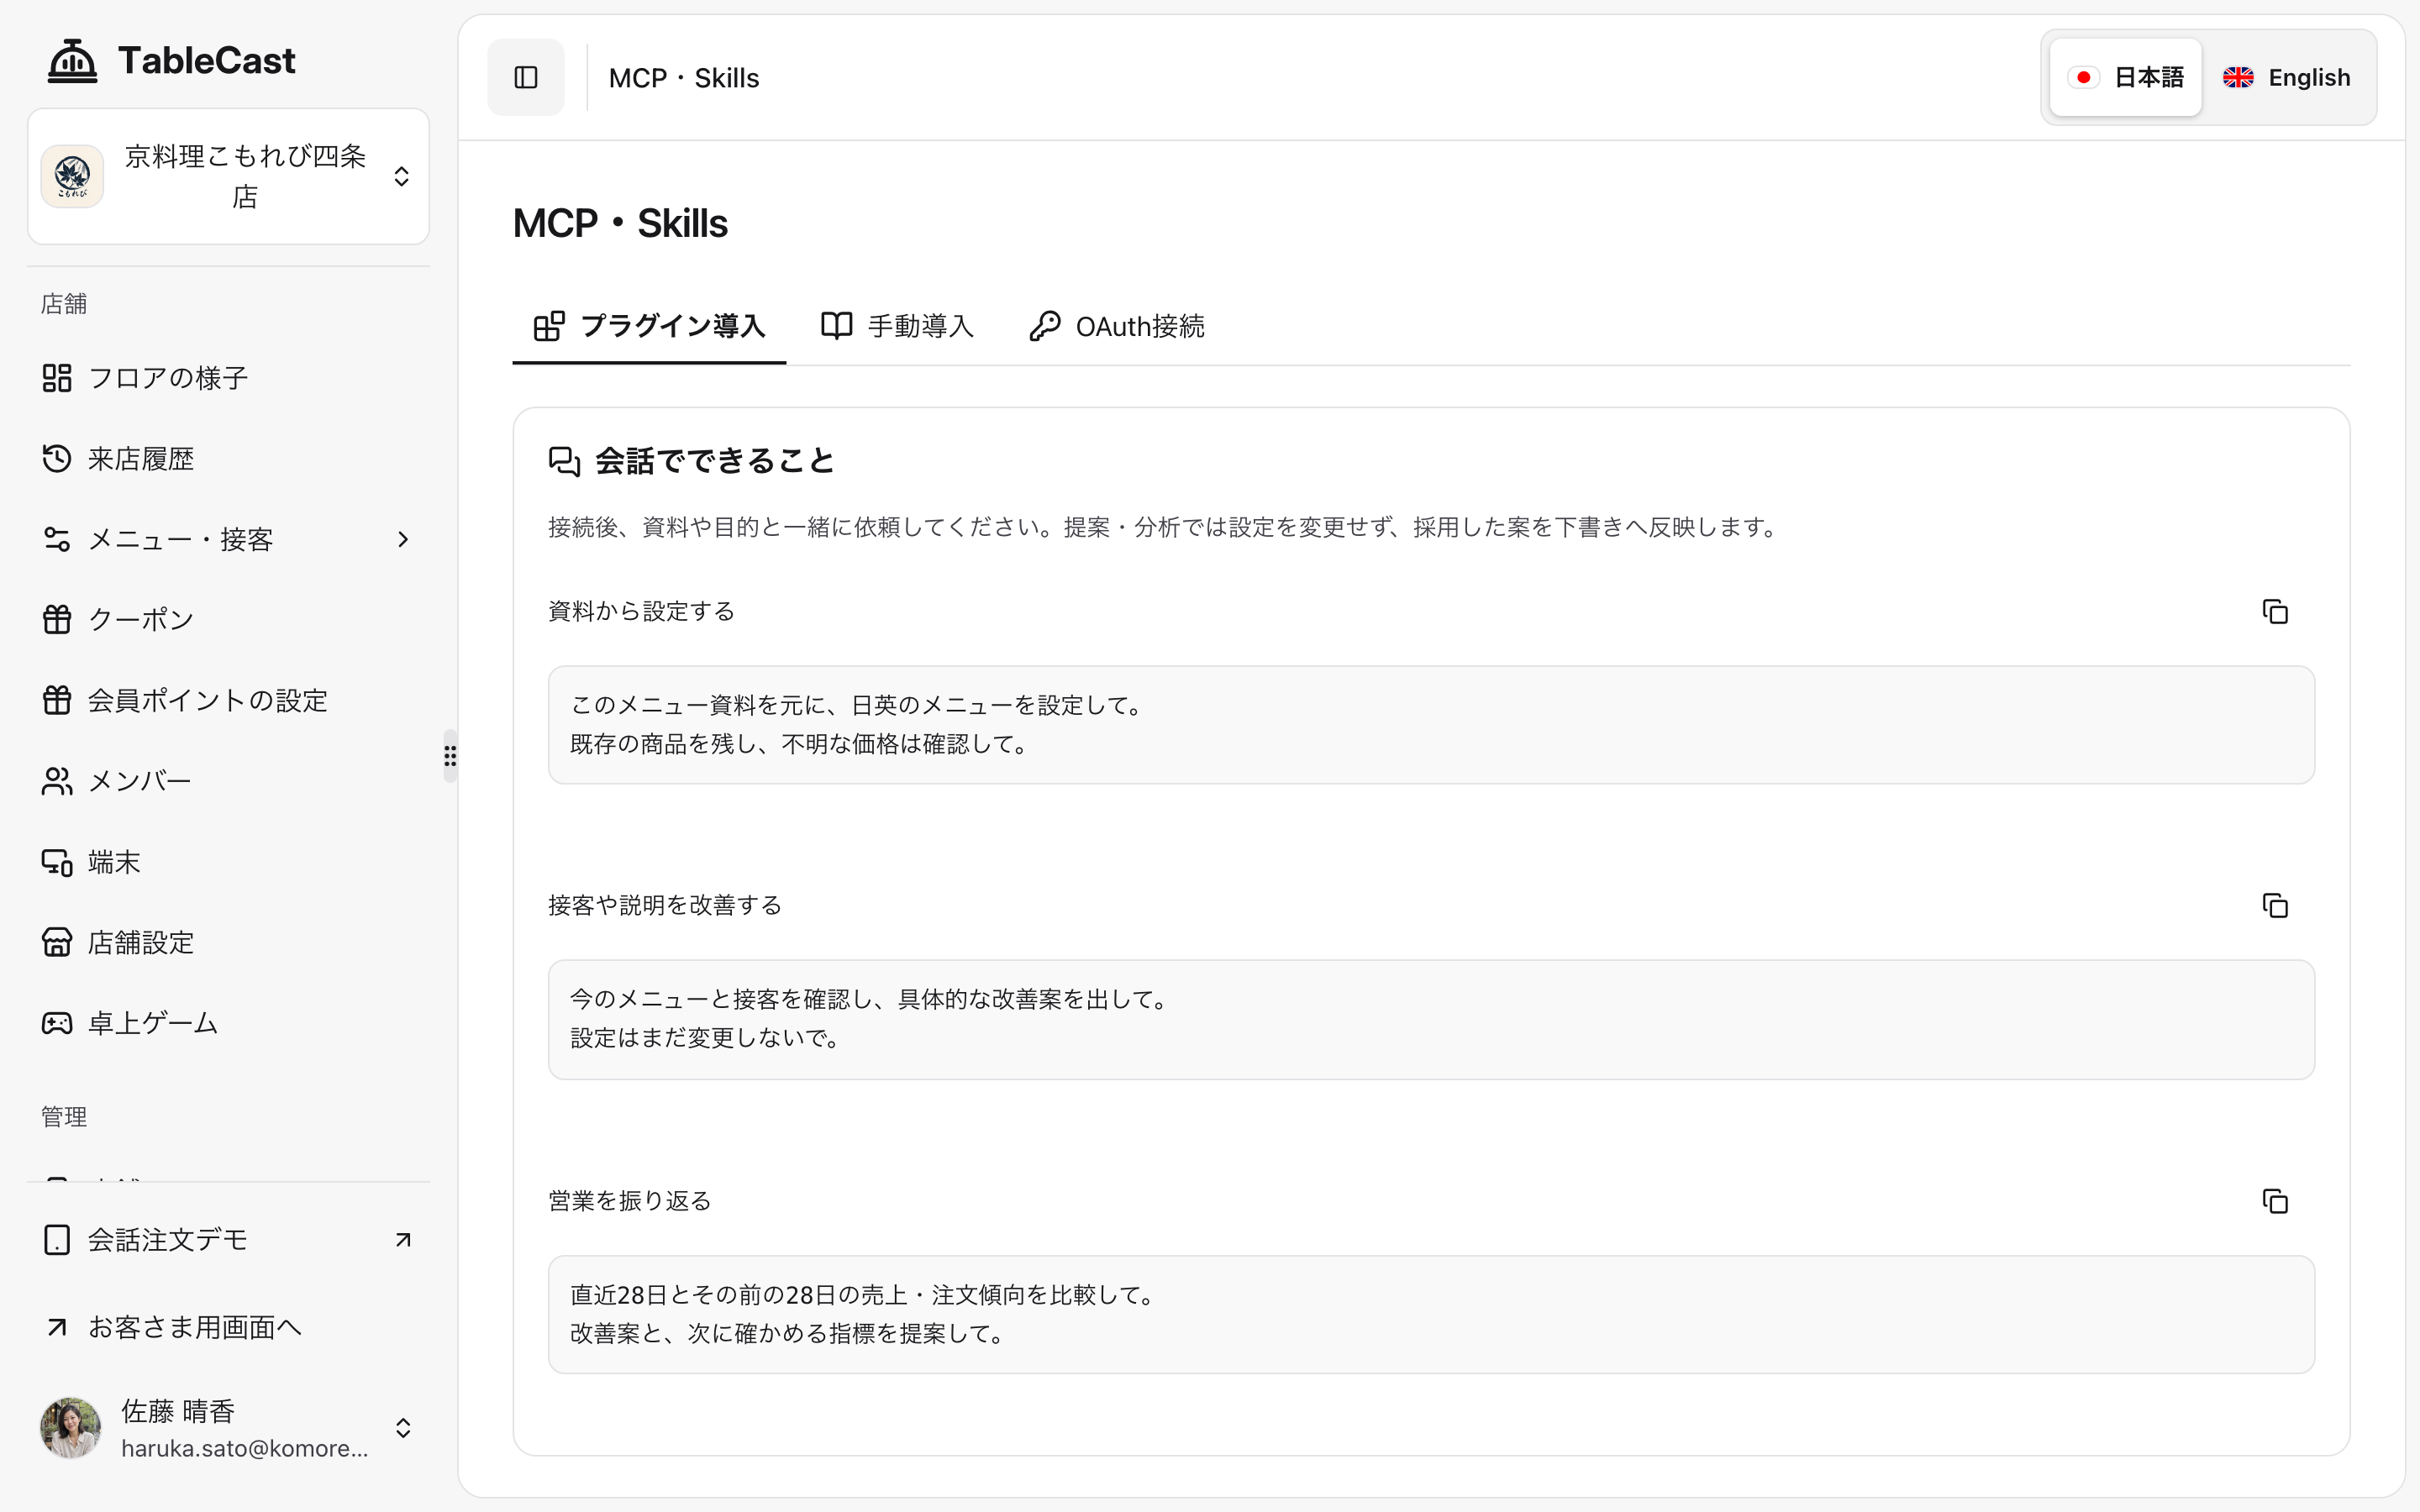This screenshot has width=2420, height=1512.
Task: Switch language to 日本語
Action: (2125, 77)
